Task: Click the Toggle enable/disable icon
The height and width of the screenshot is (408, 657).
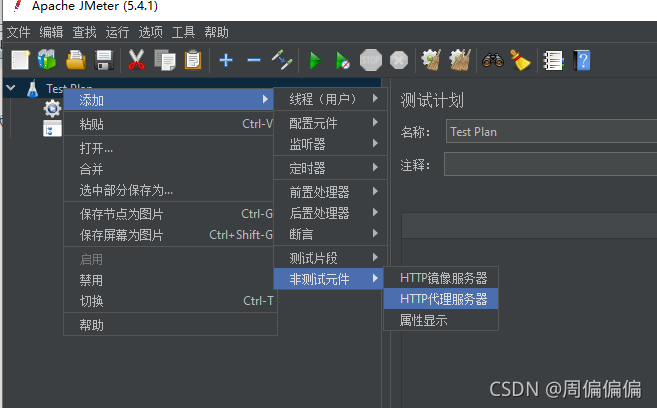Action: [x=282, y=60]
